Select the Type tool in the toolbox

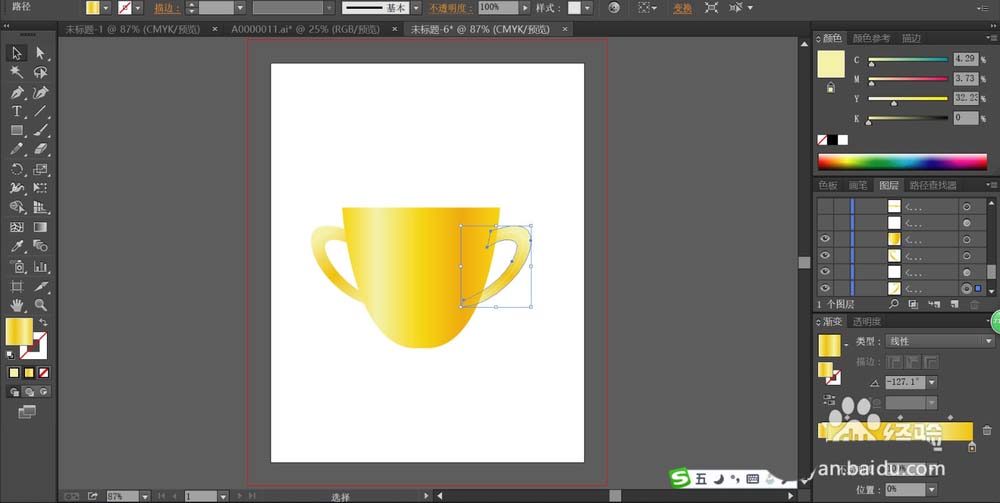[17, 111]
